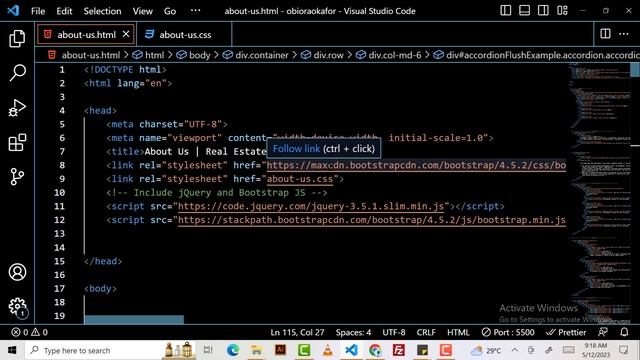Change the UTF-8 encoding setting
Screen dimensions: 640x360
(393, 332)
